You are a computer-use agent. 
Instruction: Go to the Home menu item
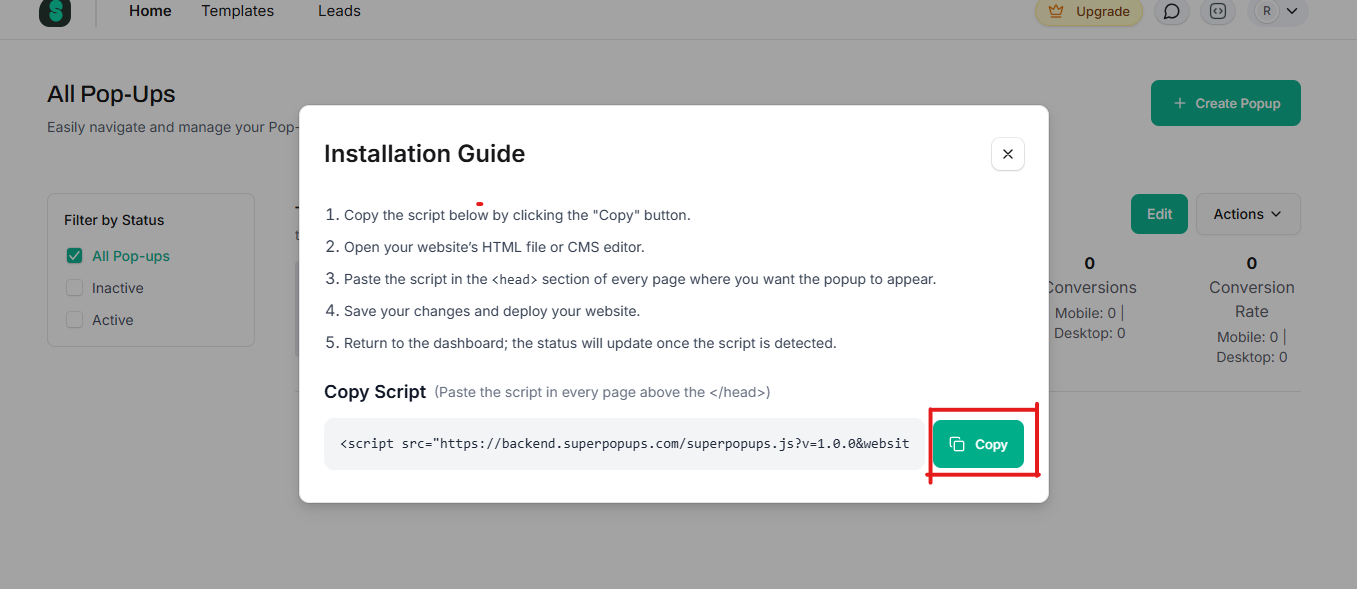pos(149,11)
